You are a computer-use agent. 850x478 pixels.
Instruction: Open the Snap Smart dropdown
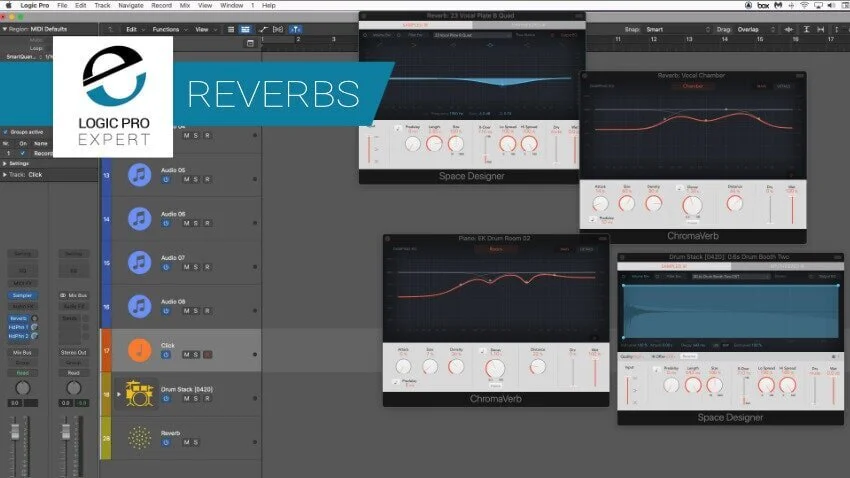click(x=677, y=29)
